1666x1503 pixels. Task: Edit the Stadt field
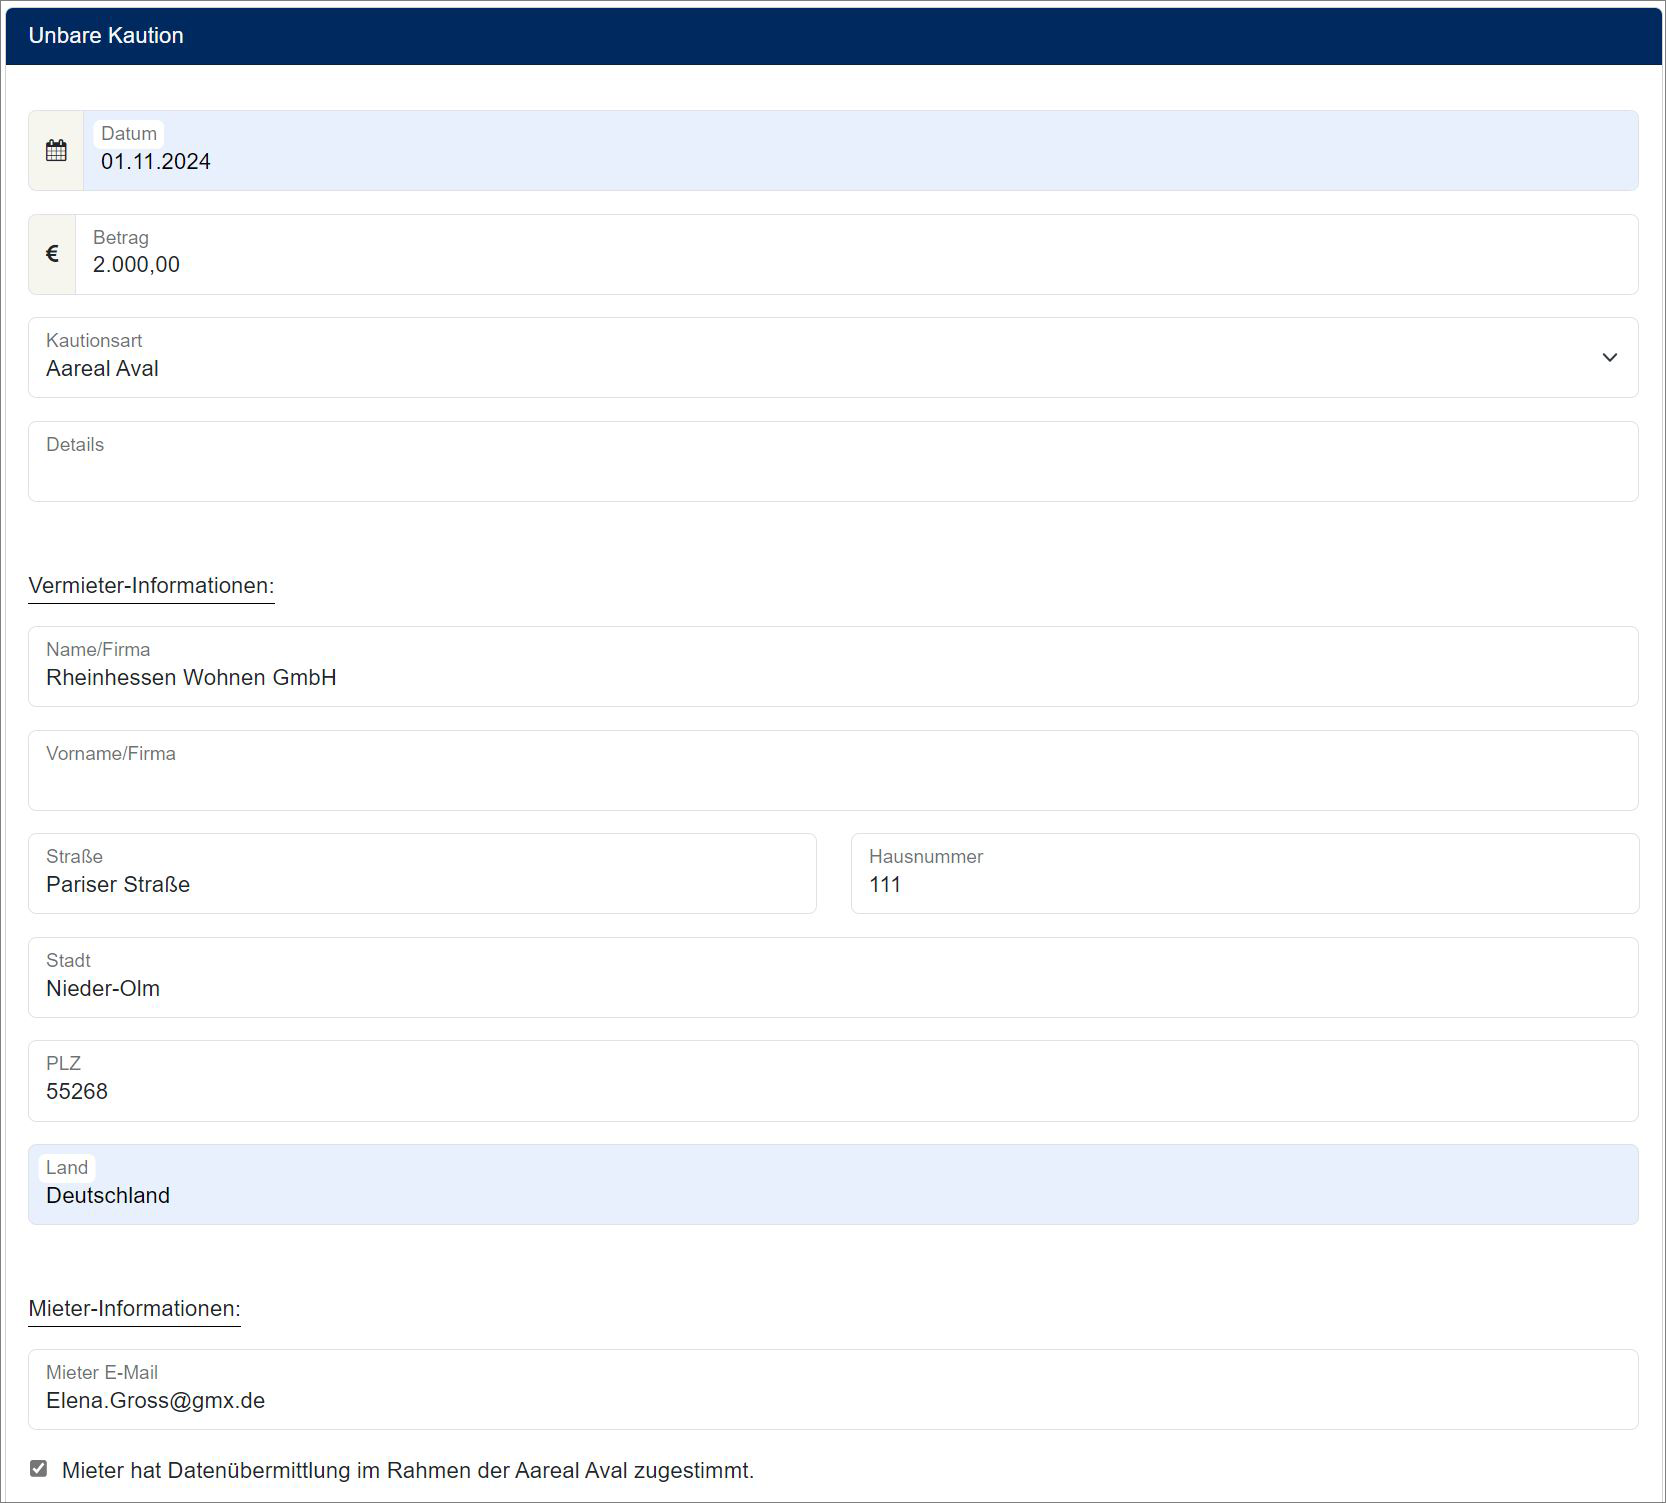pos(832,988)
